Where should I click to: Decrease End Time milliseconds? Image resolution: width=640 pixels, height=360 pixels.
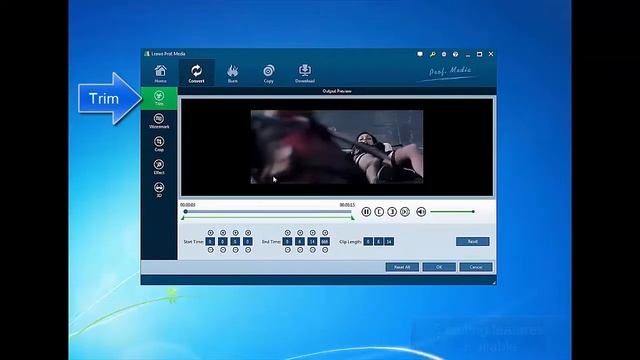pyautogui.click(x=325, y=250)
